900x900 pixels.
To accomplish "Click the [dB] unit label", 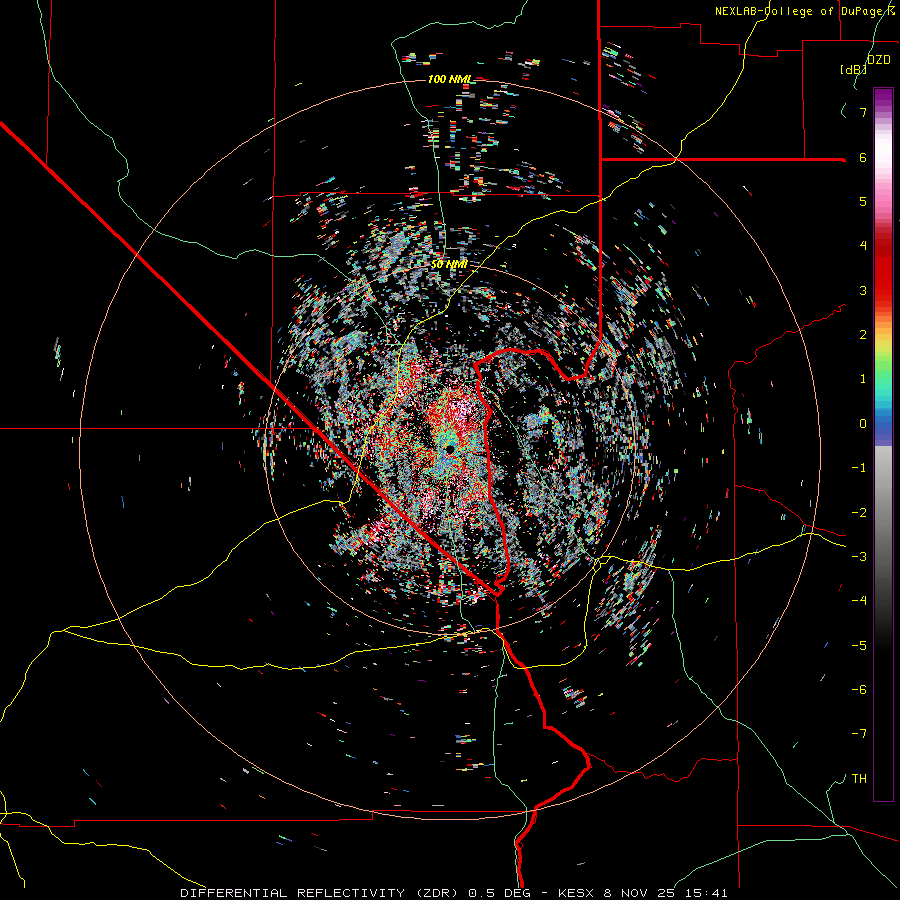I will pyautogui.click(x=854, y=69).
